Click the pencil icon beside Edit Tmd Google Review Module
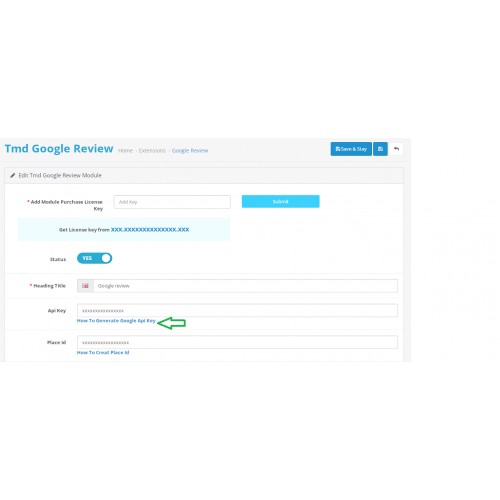Screen dimensions: 500x500 pyautogui.click(x=13, y=175)
